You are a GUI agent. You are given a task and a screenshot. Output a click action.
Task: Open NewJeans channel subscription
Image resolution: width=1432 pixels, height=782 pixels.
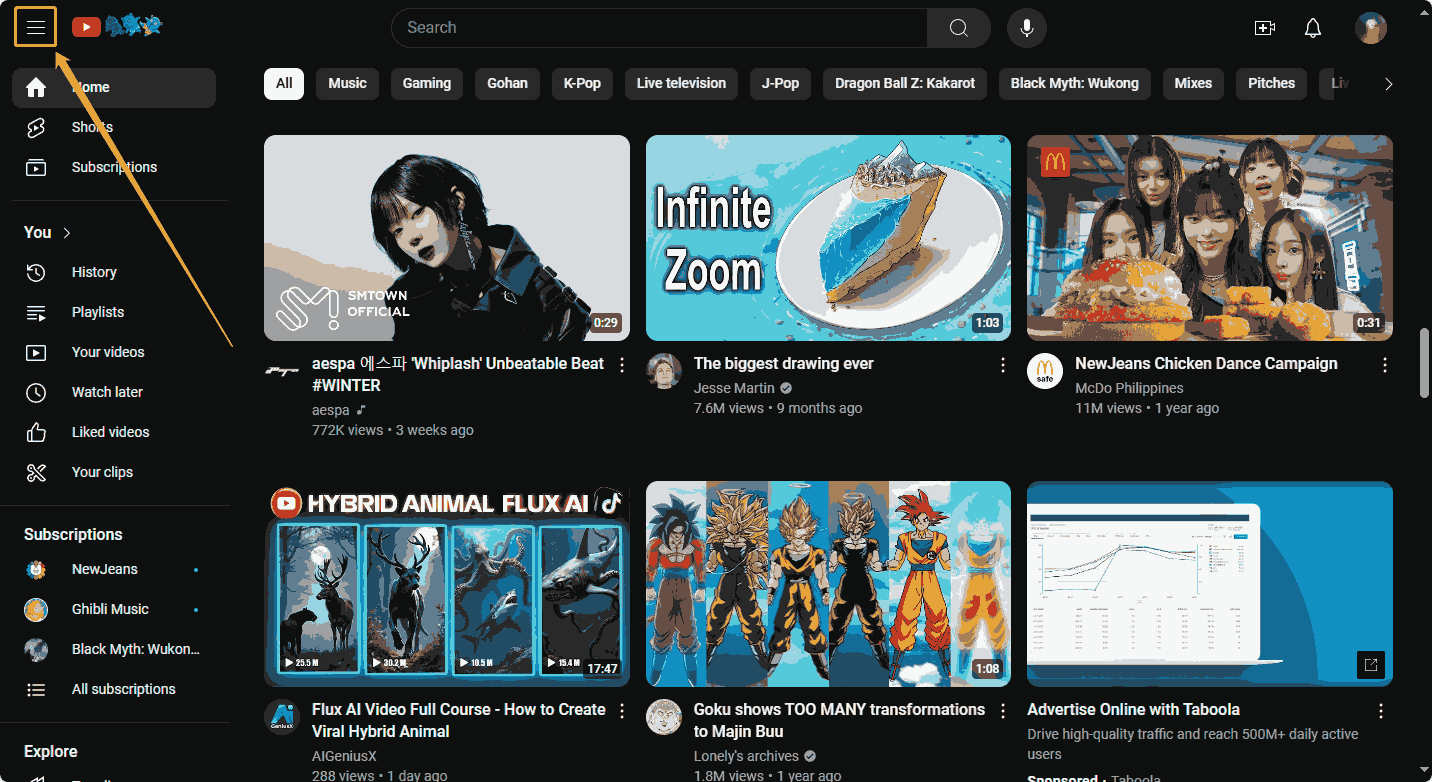tap(114, 569)
